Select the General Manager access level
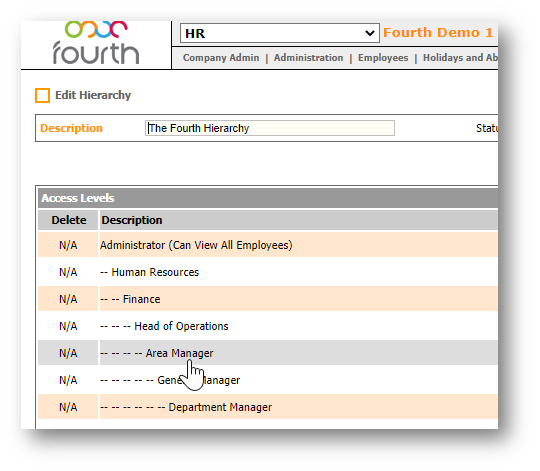 tap(170, 380)
